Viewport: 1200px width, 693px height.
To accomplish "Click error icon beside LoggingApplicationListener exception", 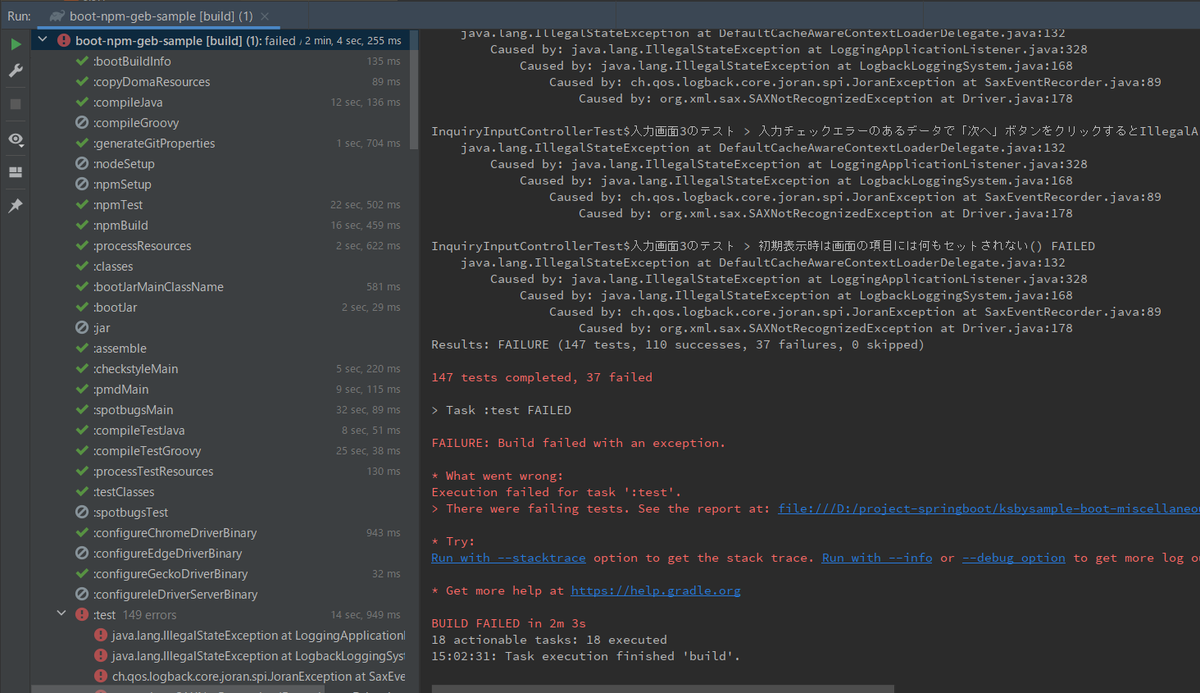I will pos(100,635).
